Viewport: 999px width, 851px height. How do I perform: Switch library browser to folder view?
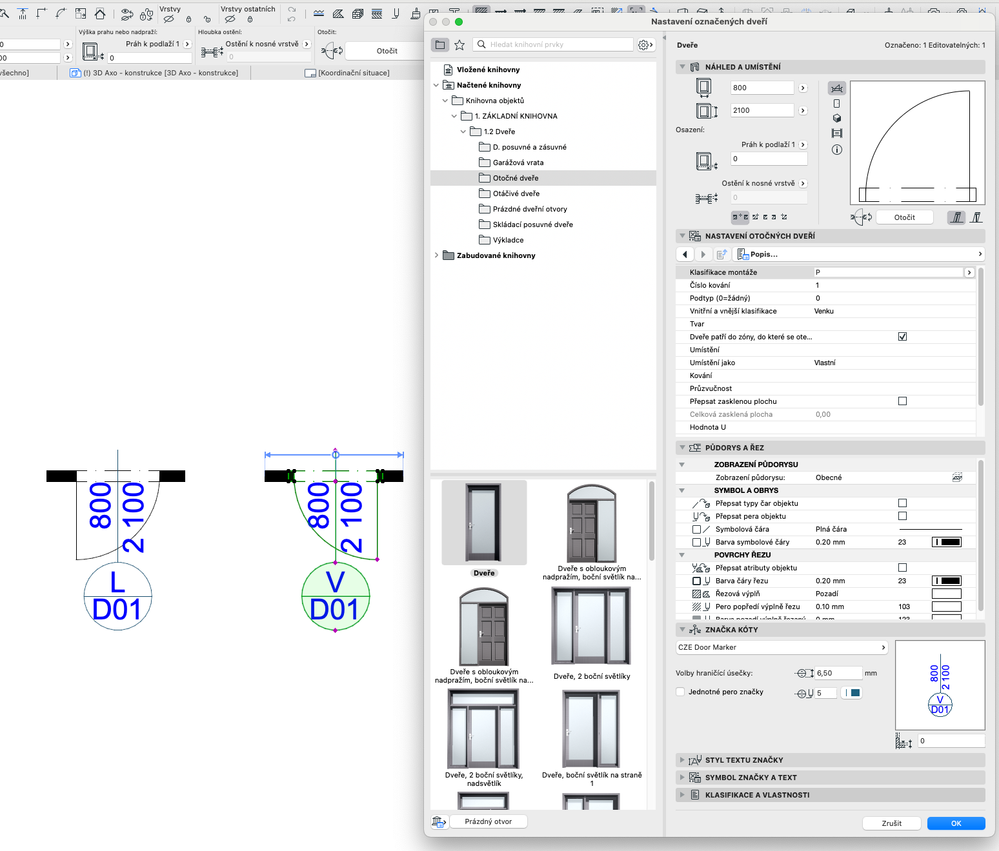[440, 45]
